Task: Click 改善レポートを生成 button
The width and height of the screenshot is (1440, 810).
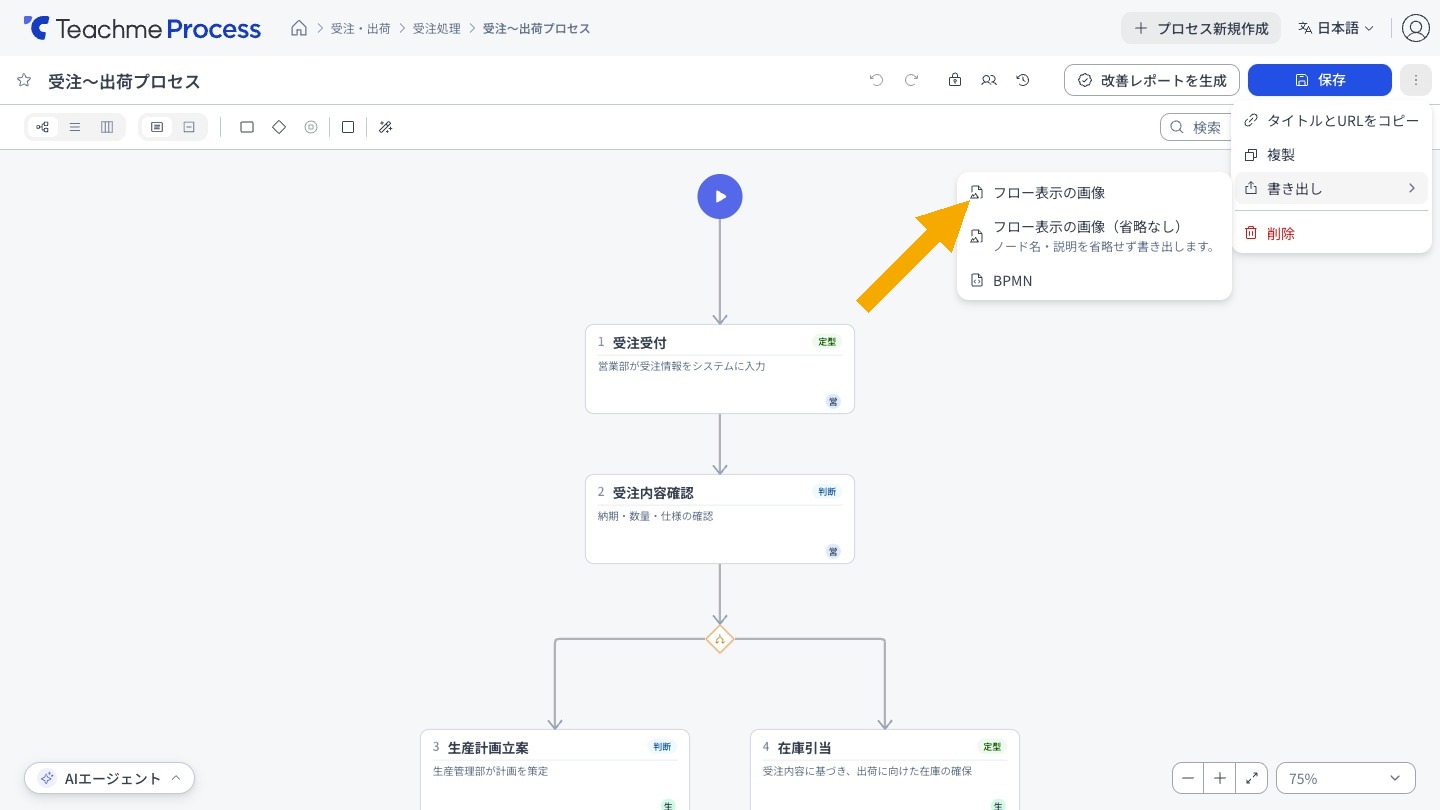Action: coord(1152,80)
